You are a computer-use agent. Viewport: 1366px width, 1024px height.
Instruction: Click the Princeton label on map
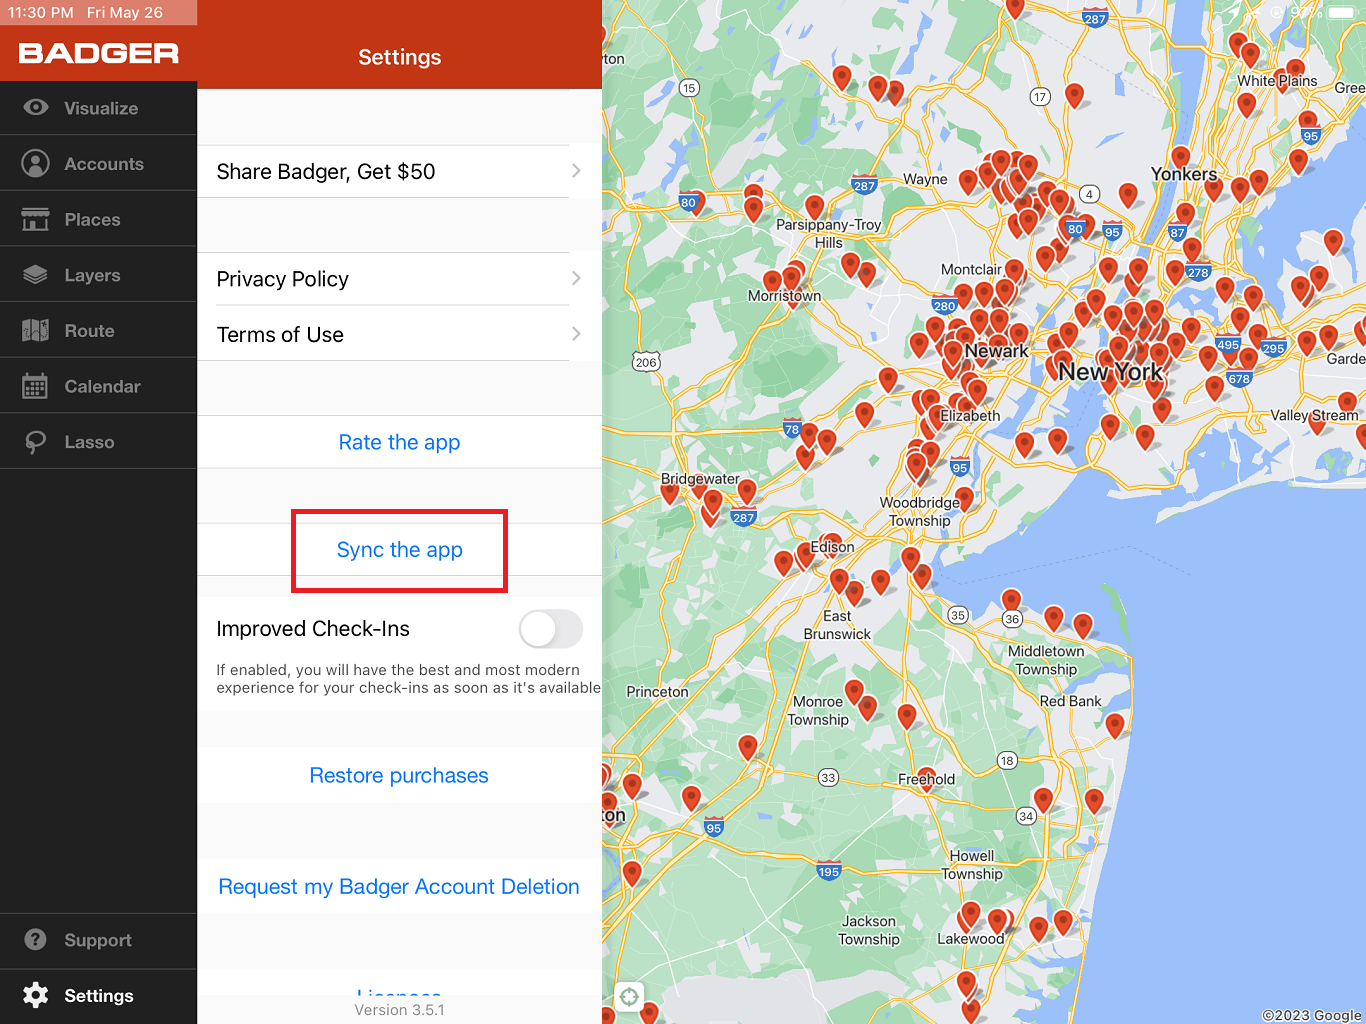pyautogui.click(x=657, y=692)
